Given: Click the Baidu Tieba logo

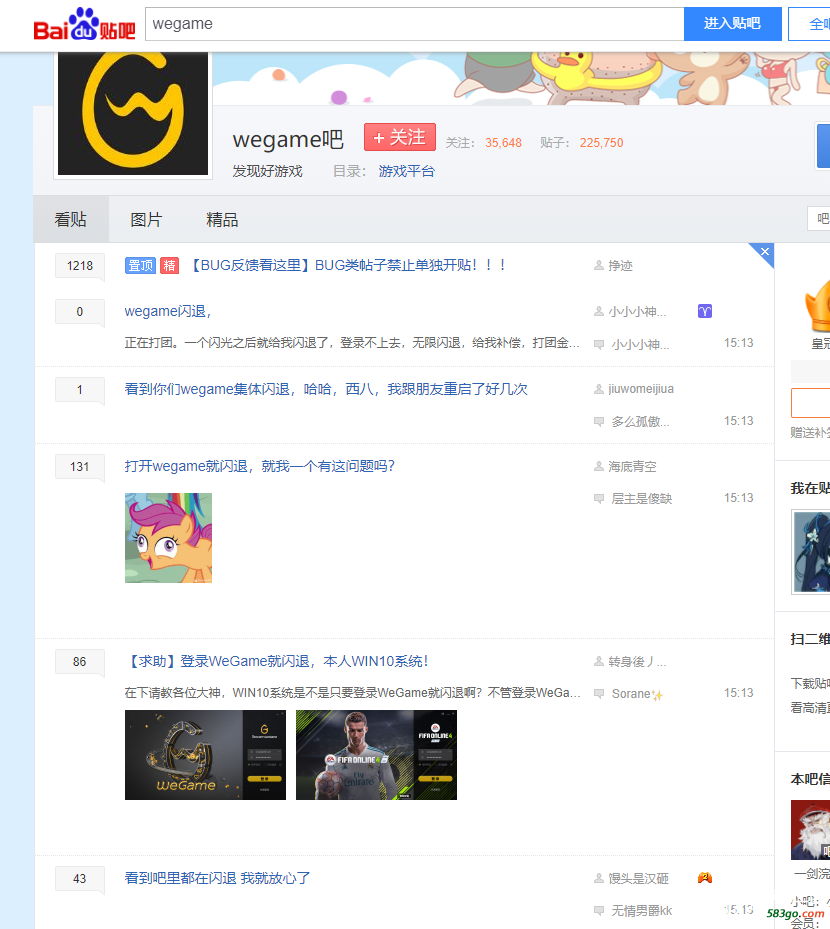Looking at the screenshot, I should click(x=84, y=24).
